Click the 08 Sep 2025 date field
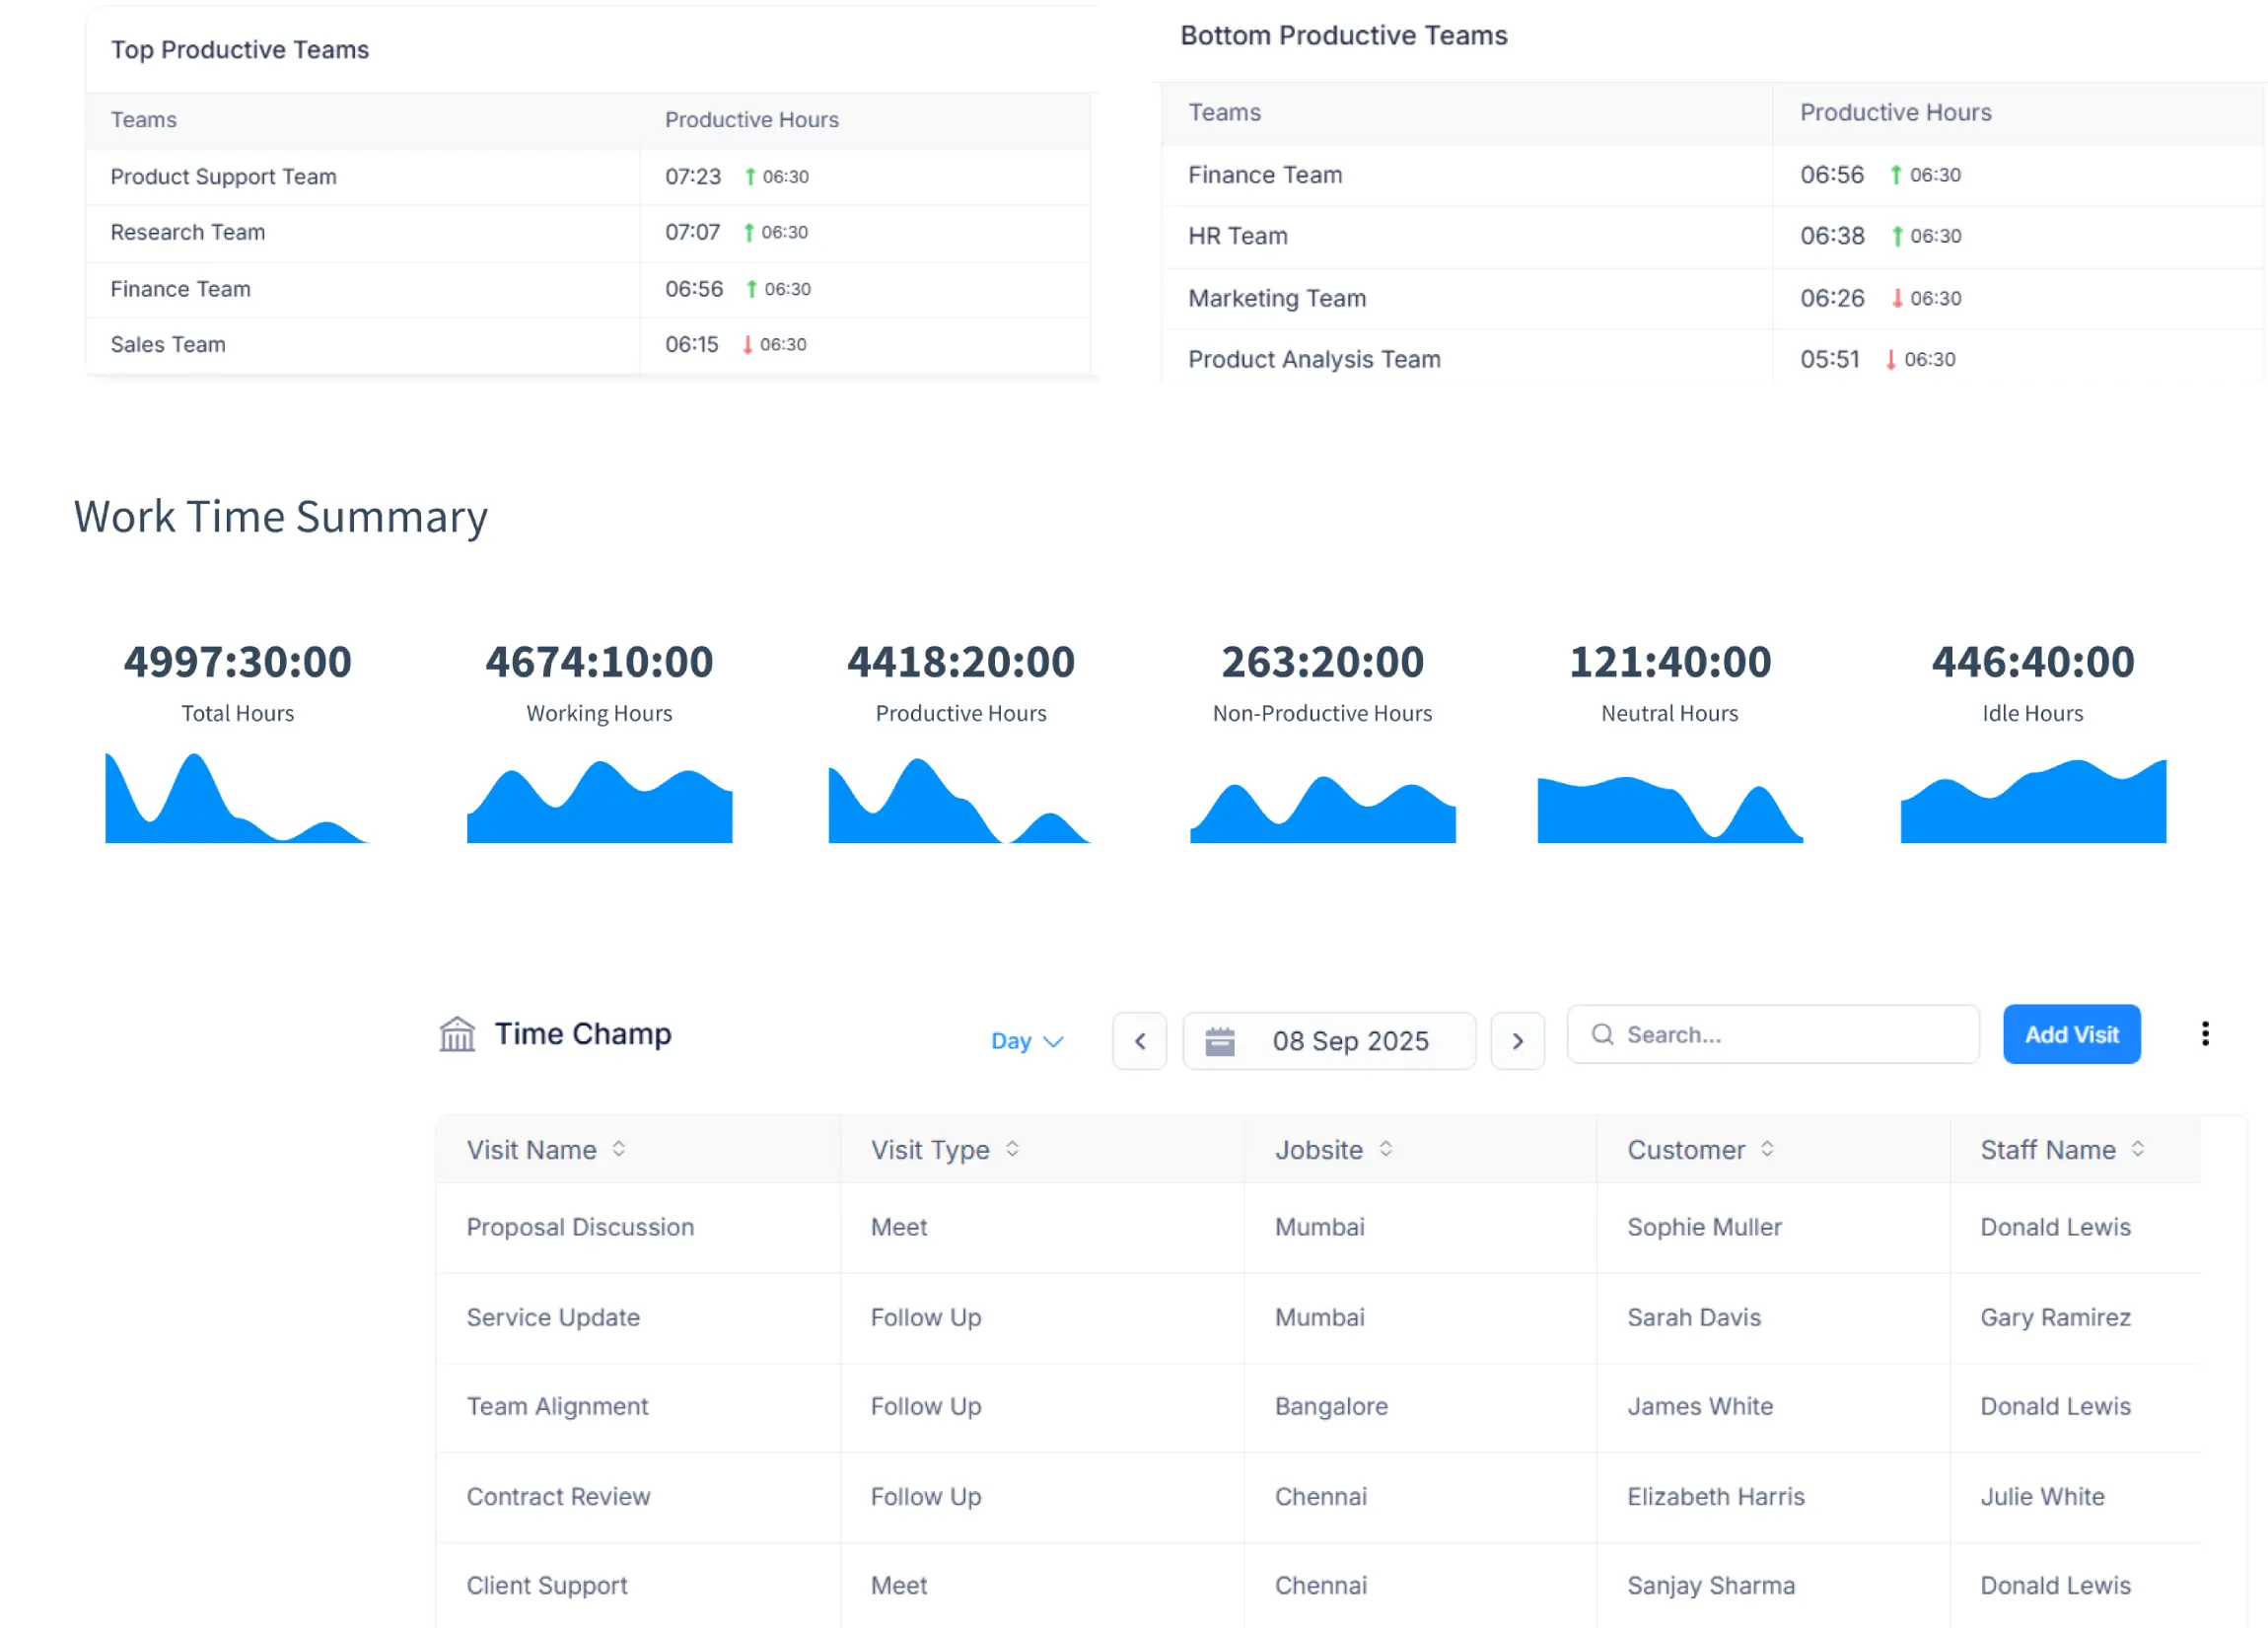2268x1628 pixels. [1350, 1040]
